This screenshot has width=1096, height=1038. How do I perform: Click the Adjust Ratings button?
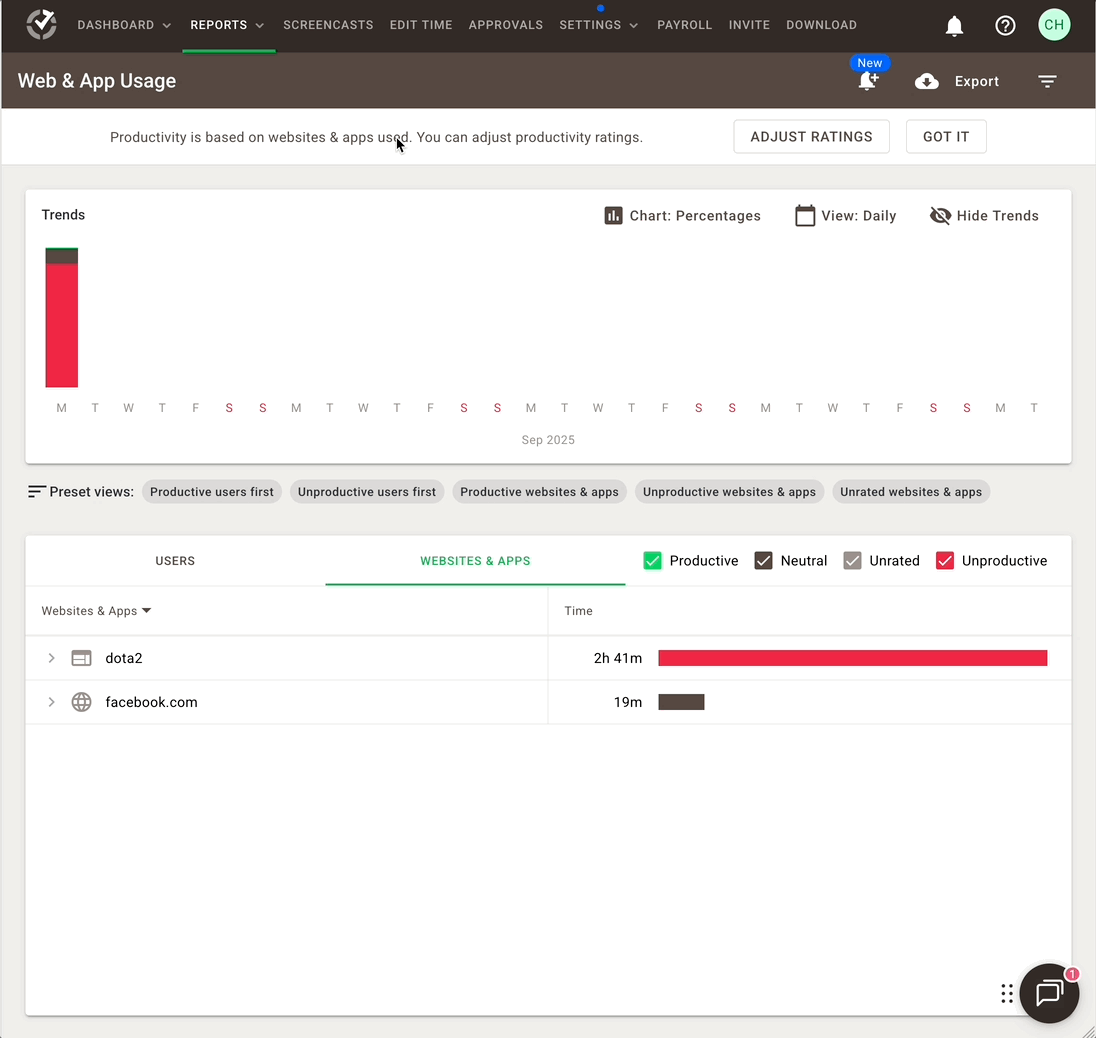pos(811,136)
